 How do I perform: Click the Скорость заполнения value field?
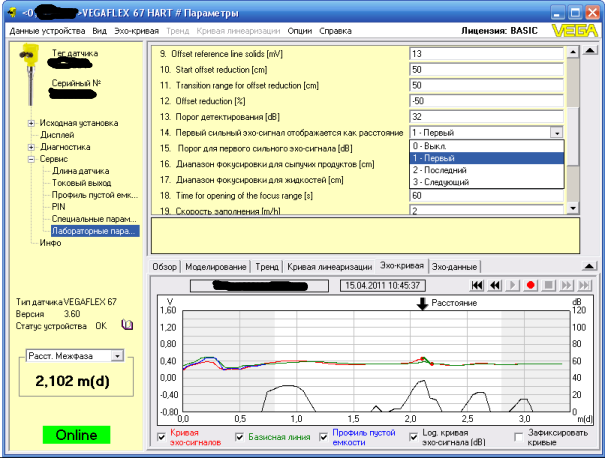point(486,210)
